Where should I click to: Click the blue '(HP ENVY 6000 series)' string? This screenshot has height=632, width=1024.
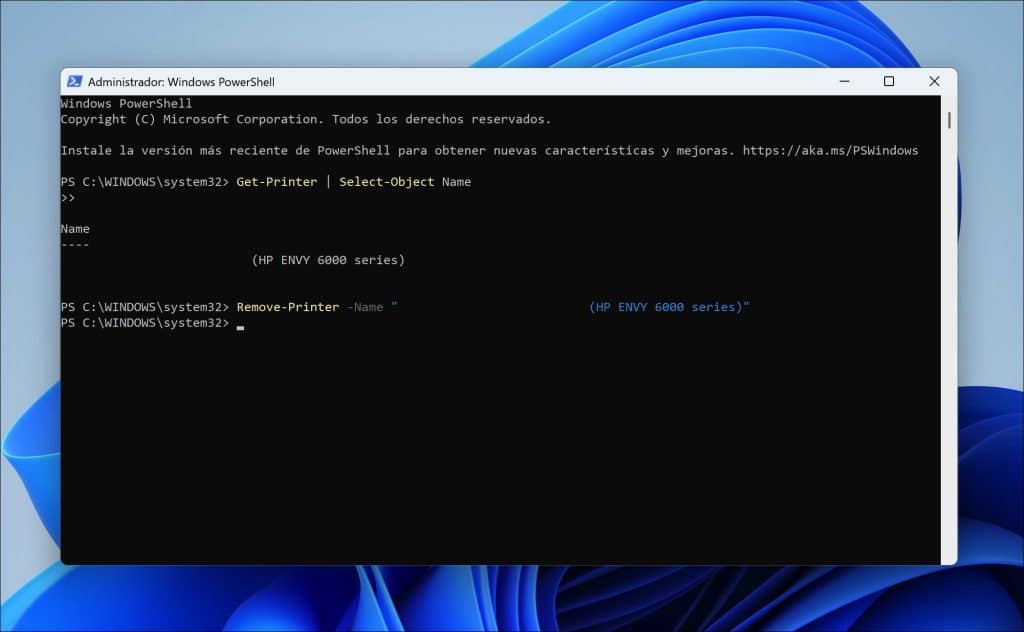tap(666, 308)
